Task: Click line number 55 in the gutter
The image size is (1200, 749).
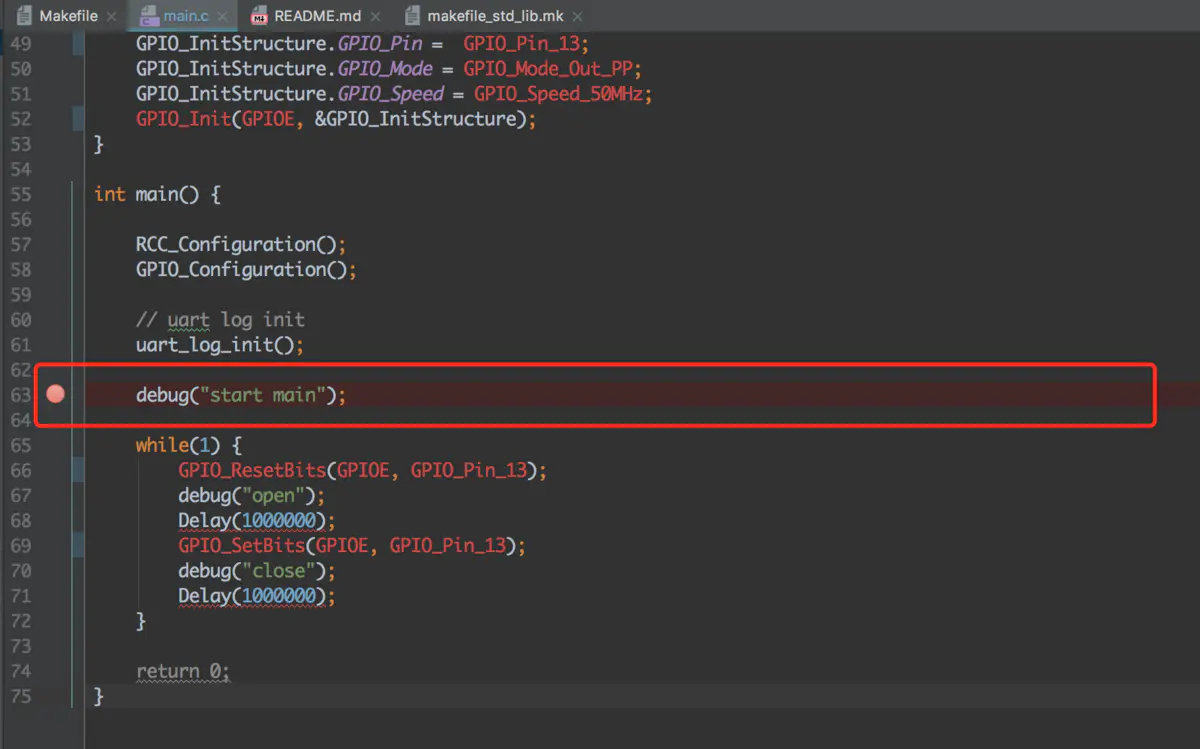Action: (x=20, y=194)
